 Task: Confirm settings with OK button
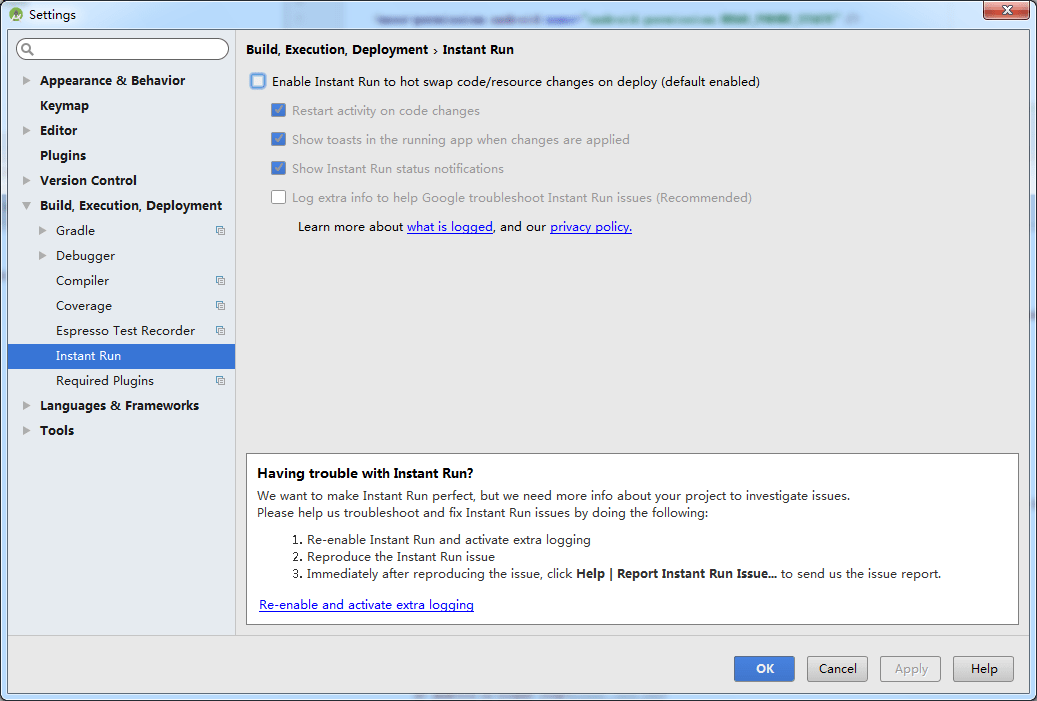[764, 669]
